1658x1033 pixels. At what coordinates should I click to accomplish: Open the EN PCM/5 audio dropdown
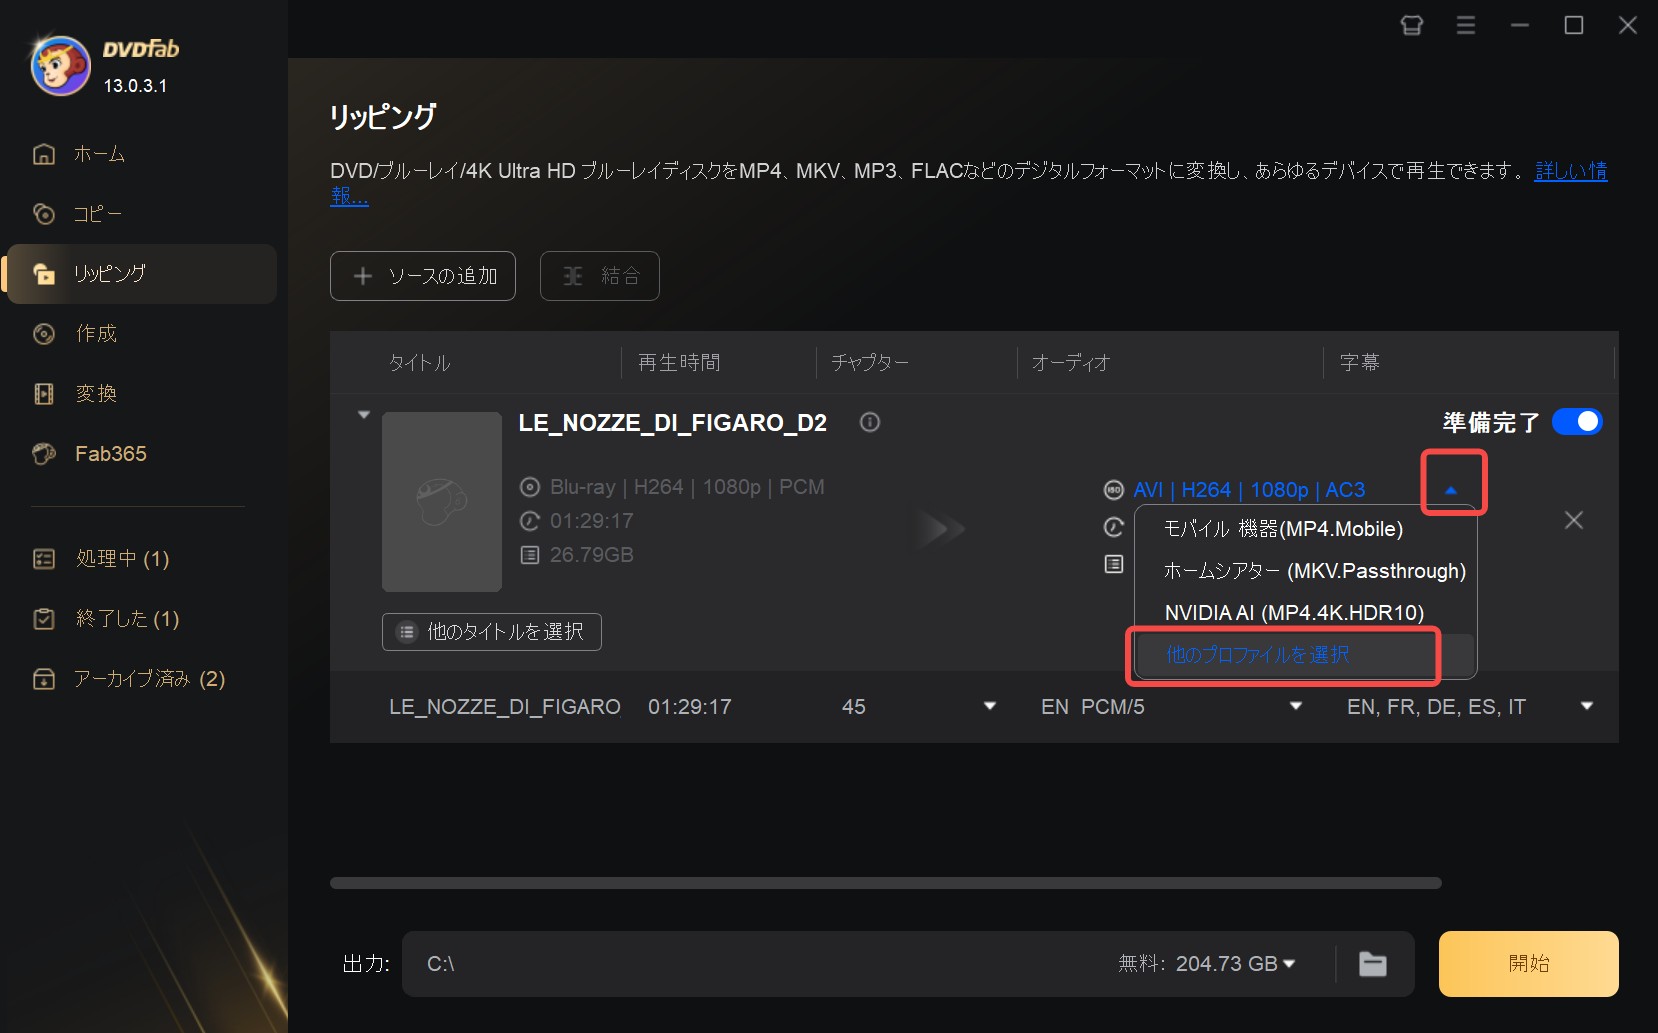point(1296,706)
